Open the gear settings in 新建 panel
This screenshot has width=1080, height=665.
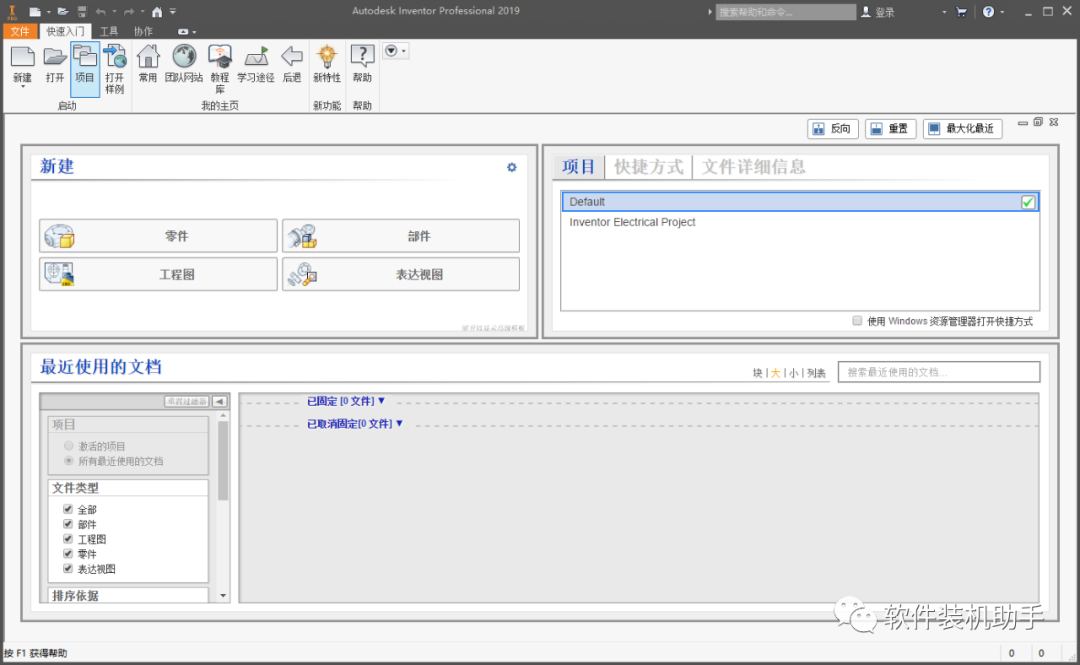[x=512, y=167]
